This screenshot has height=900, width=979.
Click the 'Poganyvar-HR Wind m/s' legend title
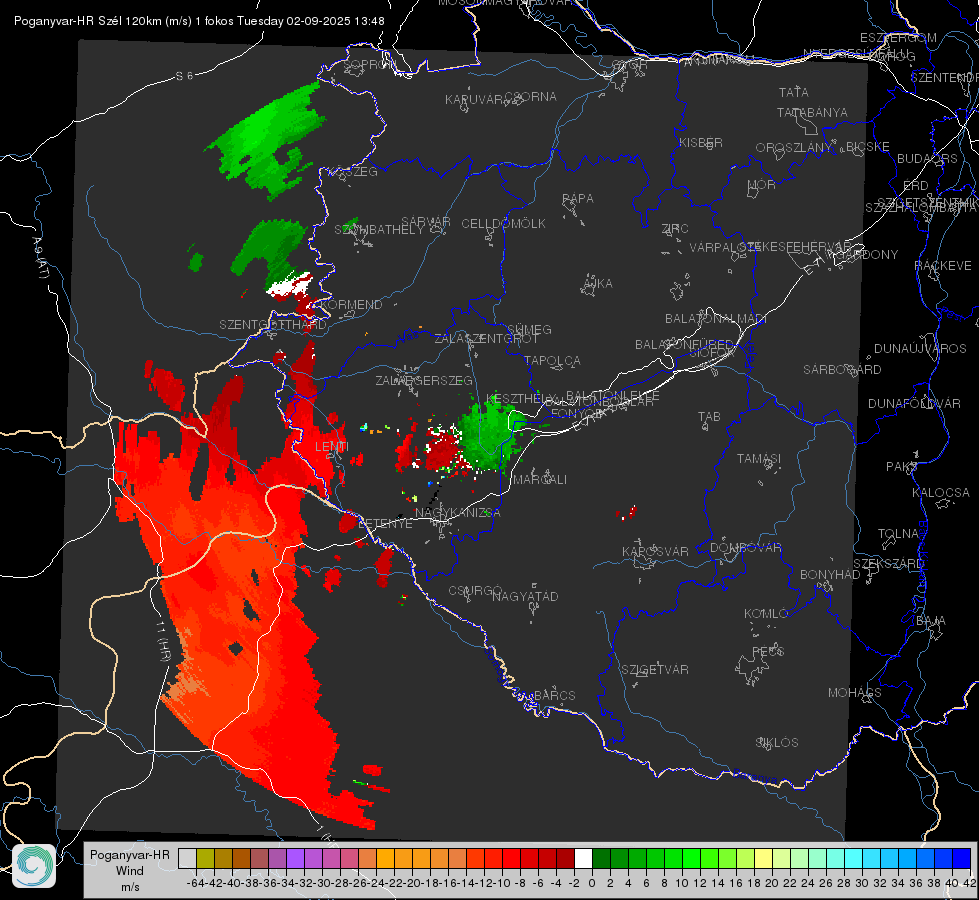click(129, 871)
